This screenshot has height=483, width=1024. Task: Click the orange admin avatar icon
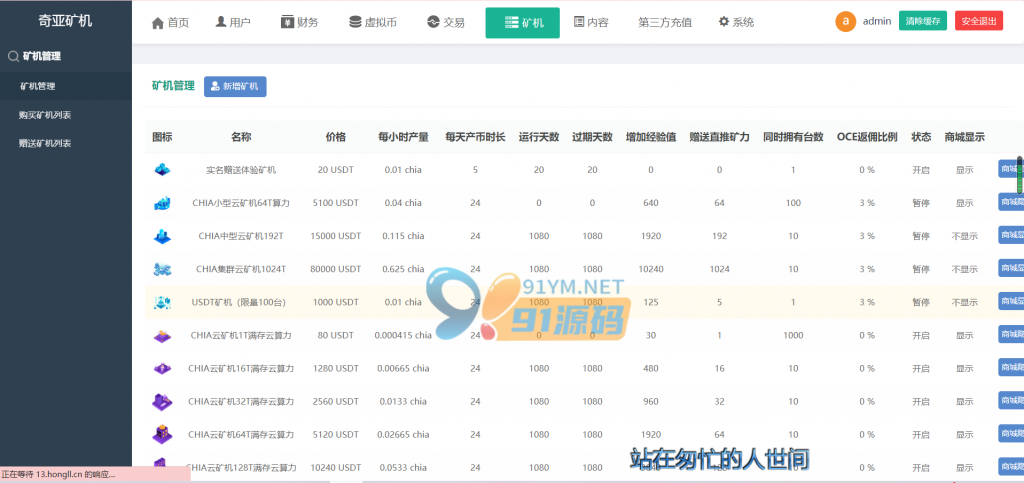[846, 22]
